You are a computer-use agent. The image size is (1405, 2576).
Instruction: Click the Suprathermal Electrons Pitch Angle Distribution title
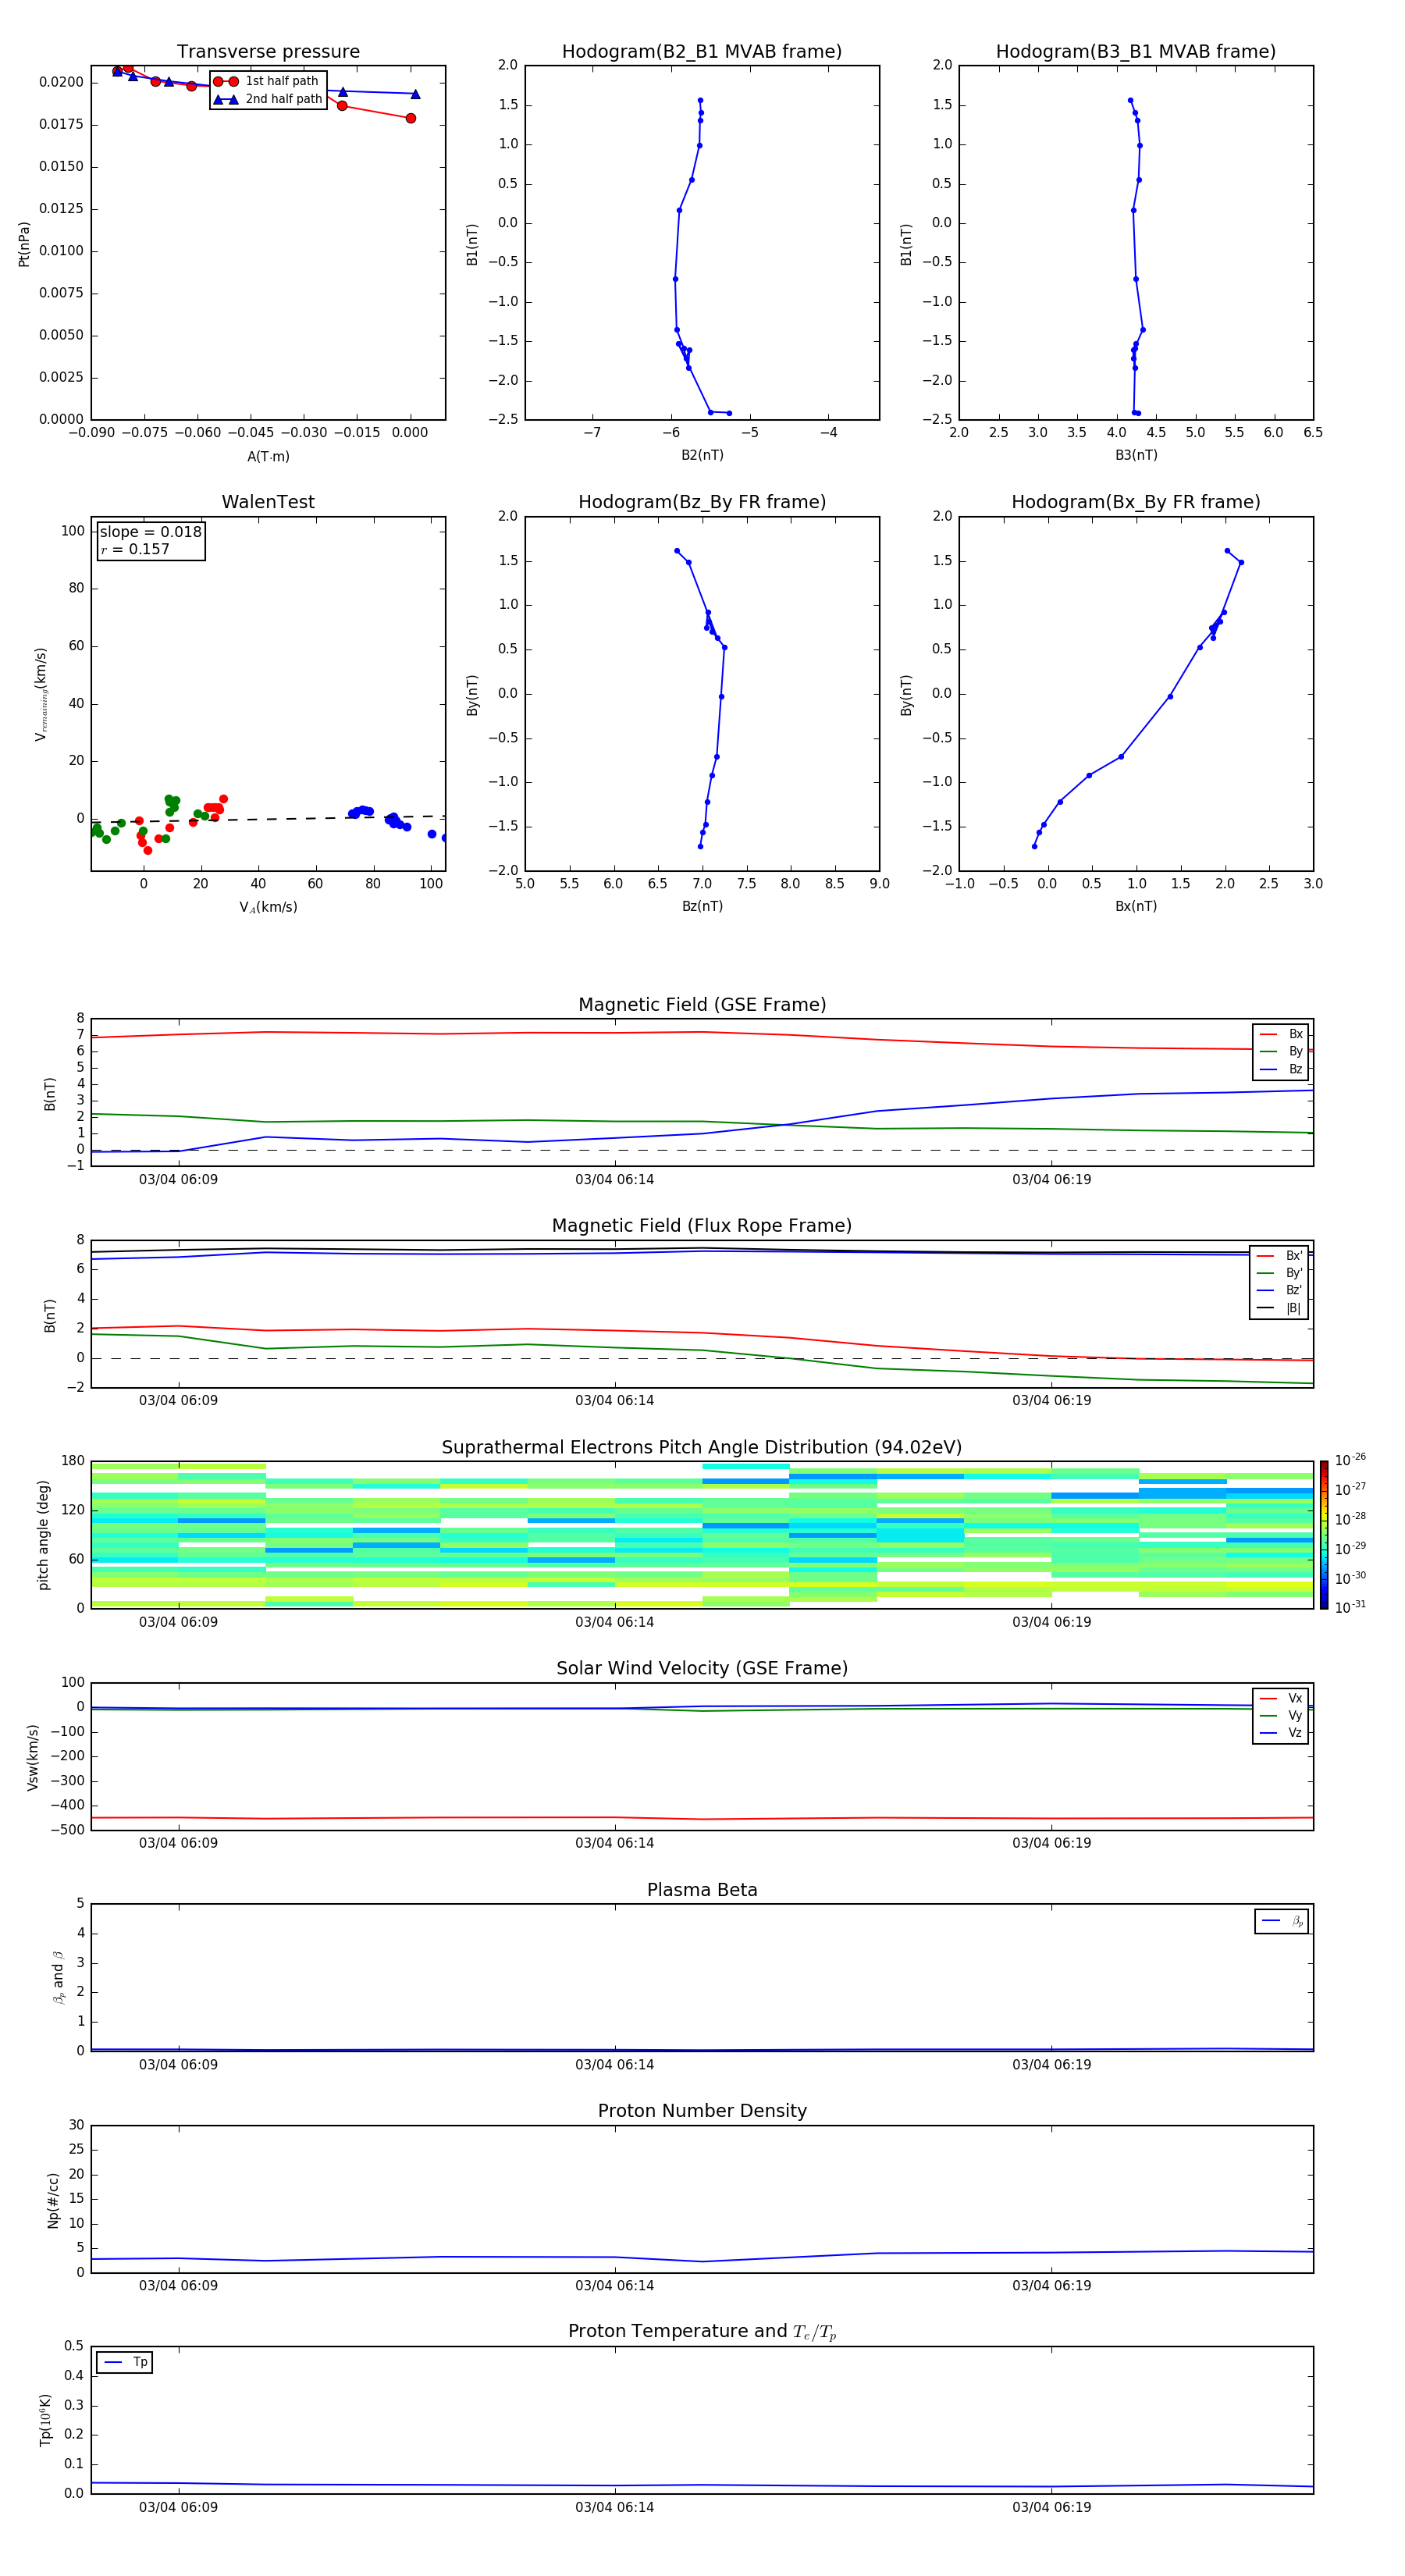[x=702, y=1447]
